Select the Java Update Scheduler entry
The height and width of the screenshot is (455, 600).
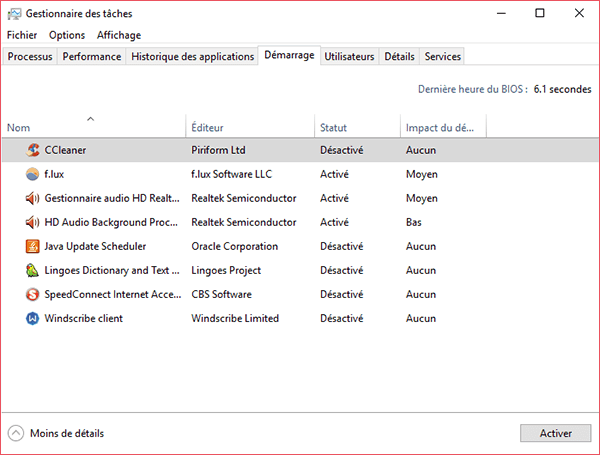(95, 246)
